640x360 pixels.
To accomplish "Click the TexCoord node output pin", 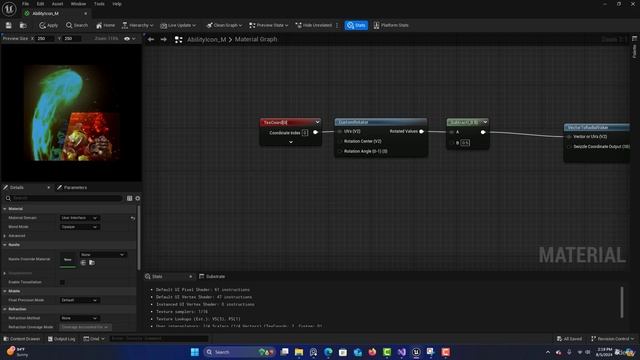I will click(x=315, y=132).
